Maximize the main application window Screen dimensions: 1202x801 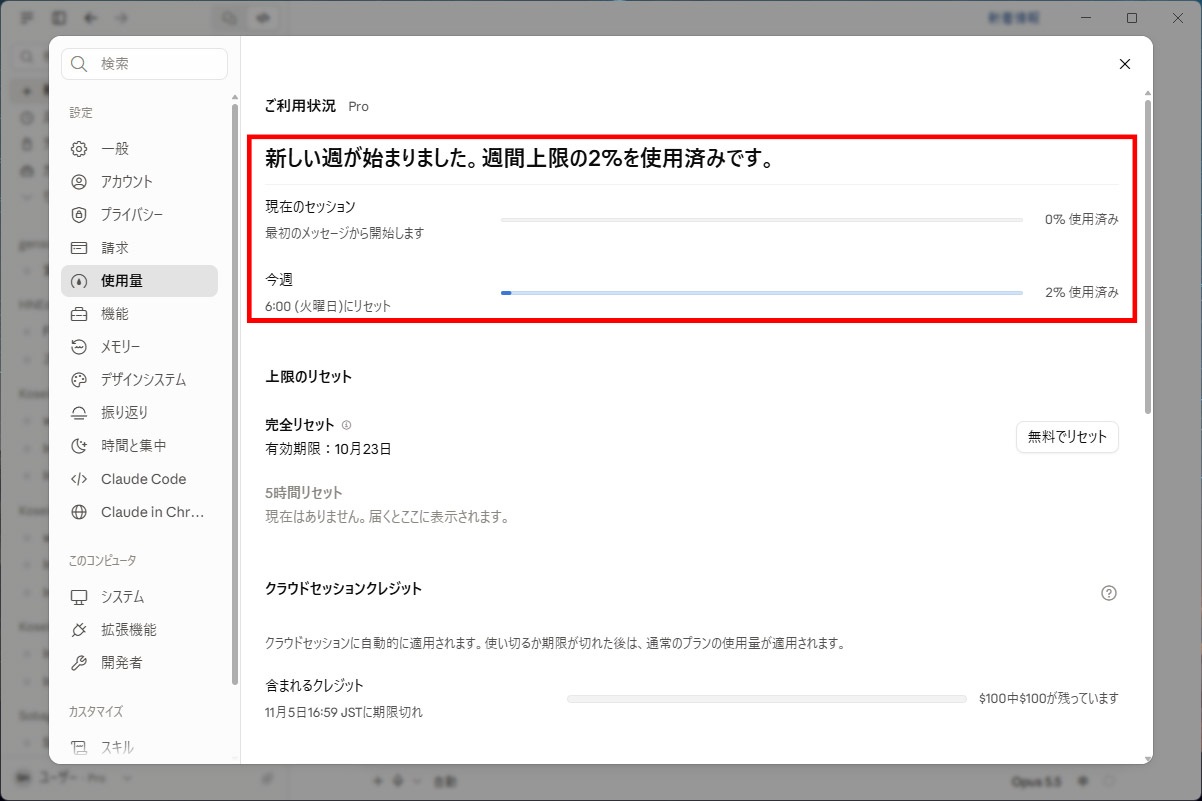(x=1132, y=18)
